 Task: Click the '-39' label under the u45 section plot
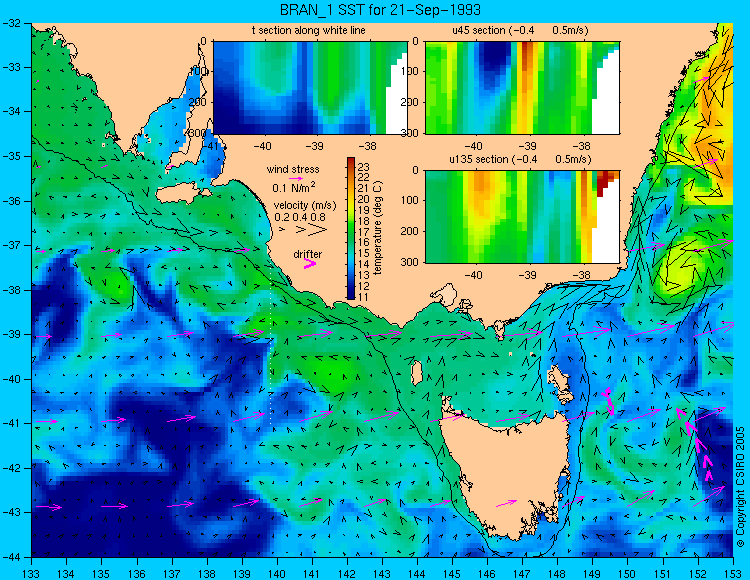[x=528, y=146]
